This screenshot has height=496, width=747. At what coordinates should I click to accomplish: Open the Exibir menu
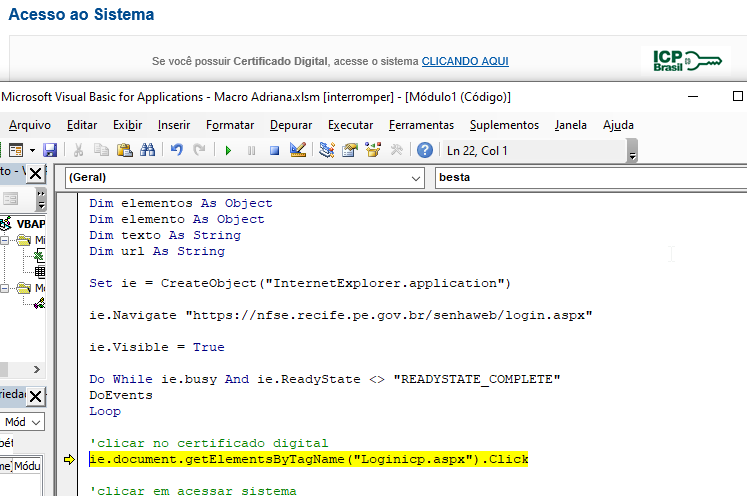click(128, 125)
